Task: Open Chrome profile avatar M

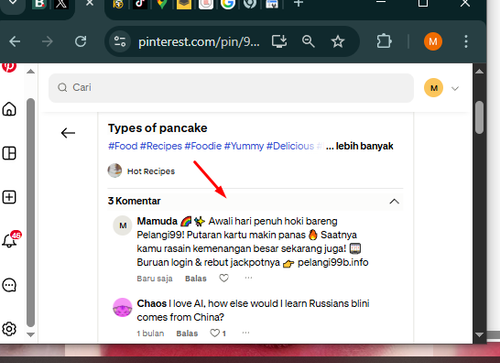Action: [x=433, y=42]
